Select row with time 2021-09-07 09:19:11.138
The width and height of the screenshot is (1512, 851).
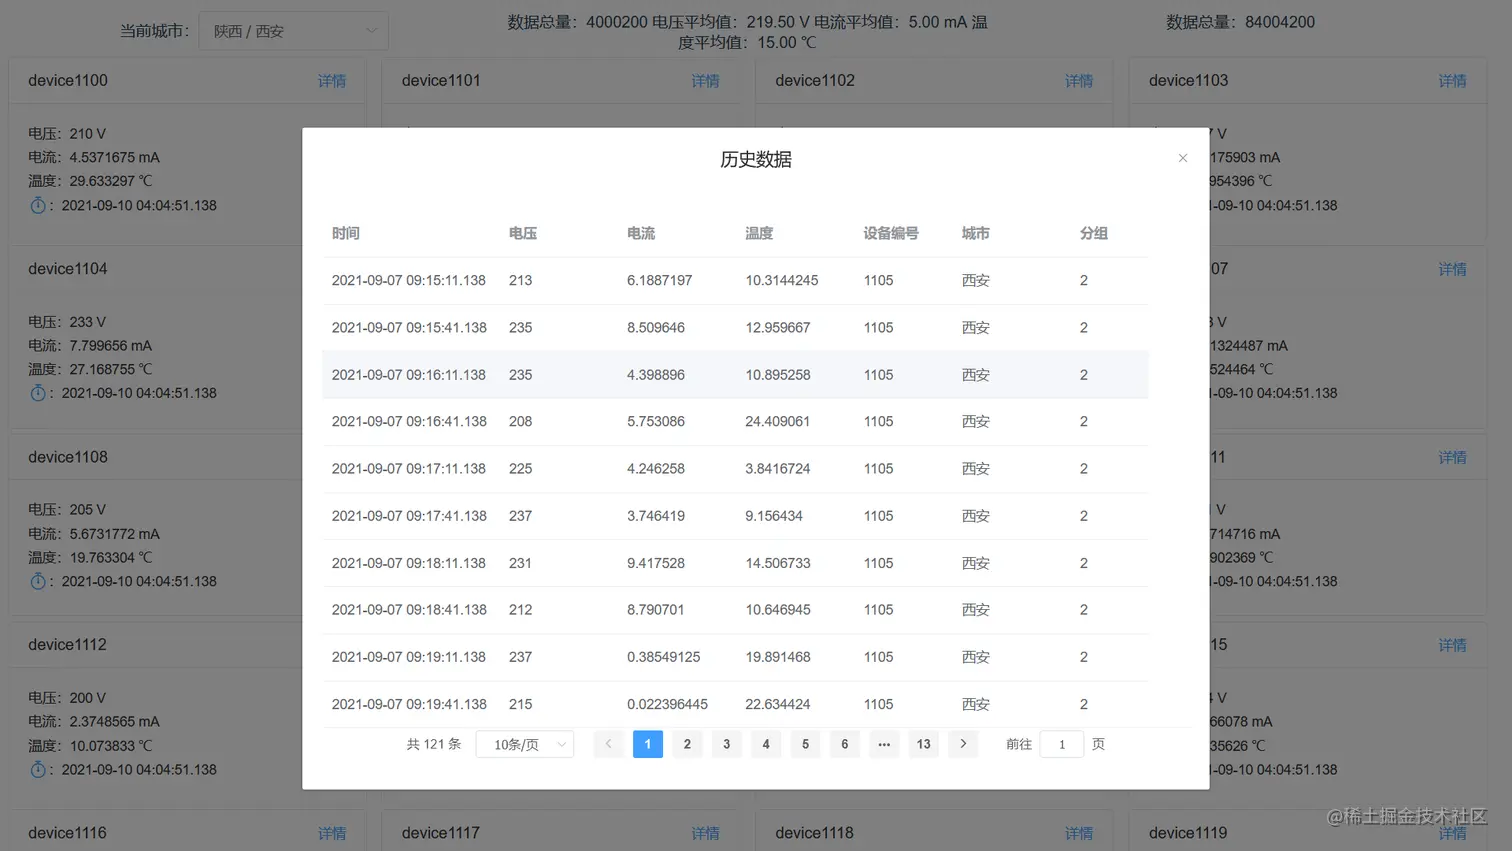(x=735, y=657)
